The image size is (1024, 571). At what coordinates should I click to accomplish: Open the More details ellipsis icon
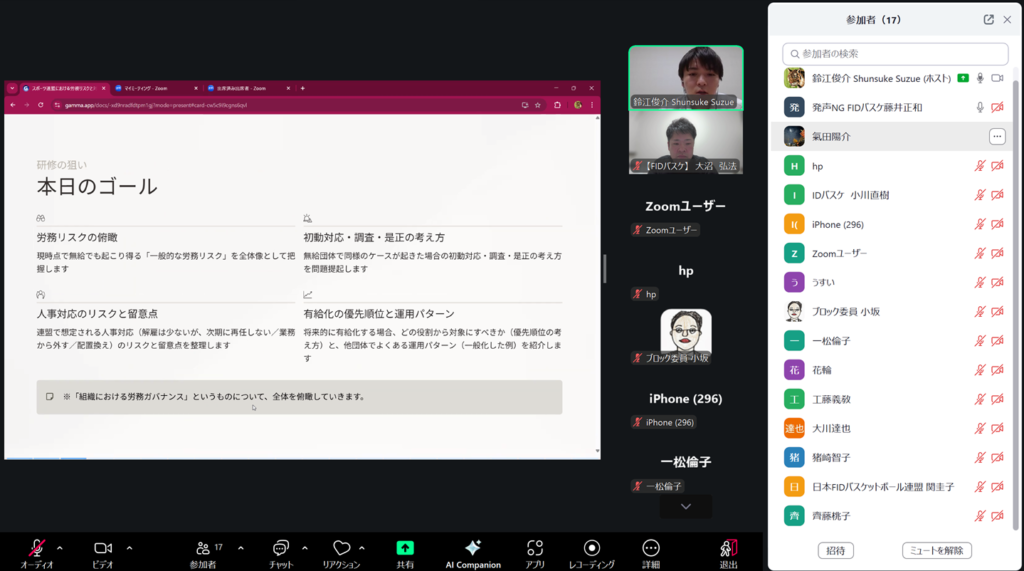651,548
